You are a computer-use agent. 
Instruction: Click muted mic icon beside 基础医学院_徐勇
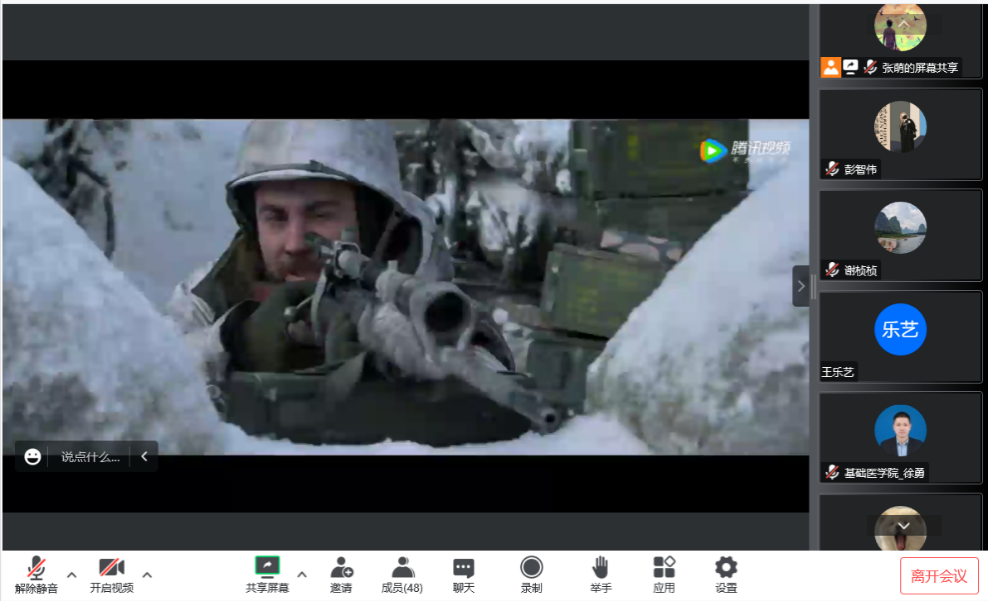tap(832, 472)
